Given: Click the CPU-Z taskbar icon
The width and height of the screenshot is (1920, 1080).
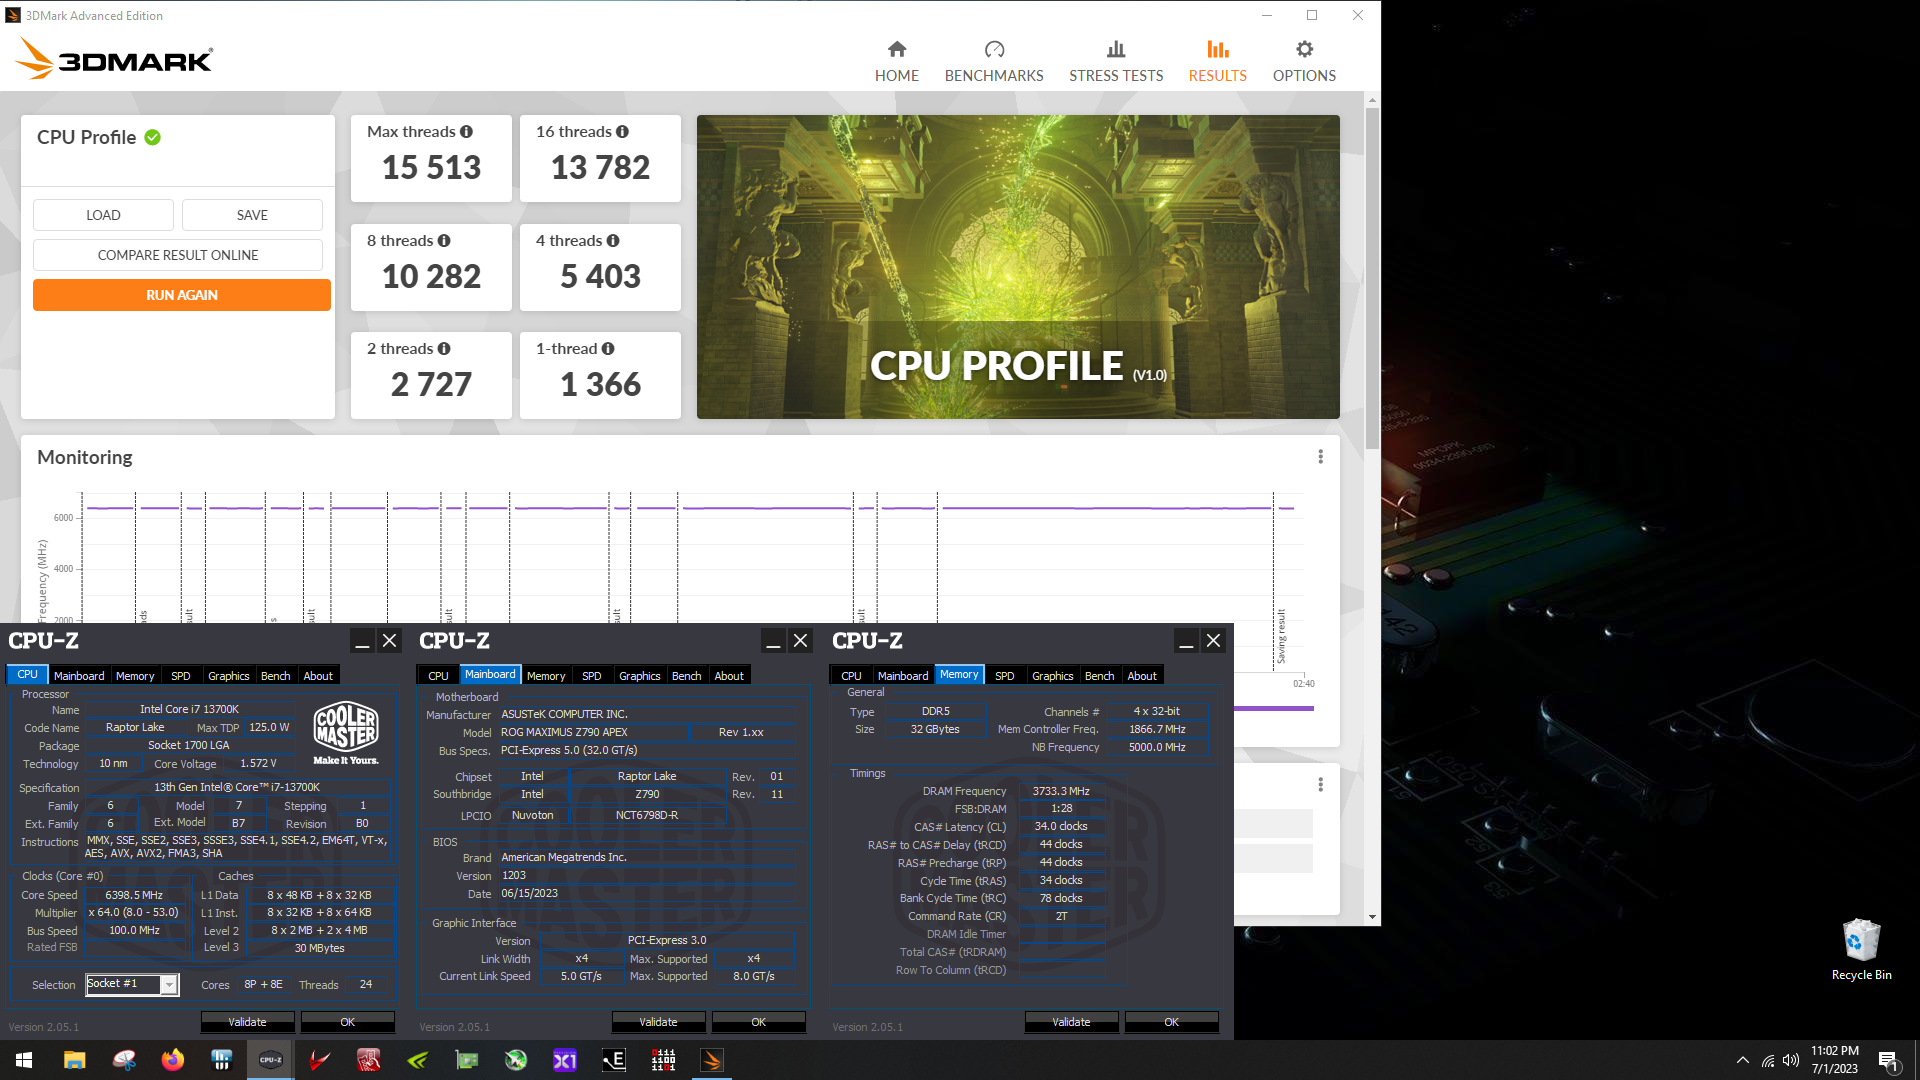Looking at the screenshot, I should click(270, 1060).
